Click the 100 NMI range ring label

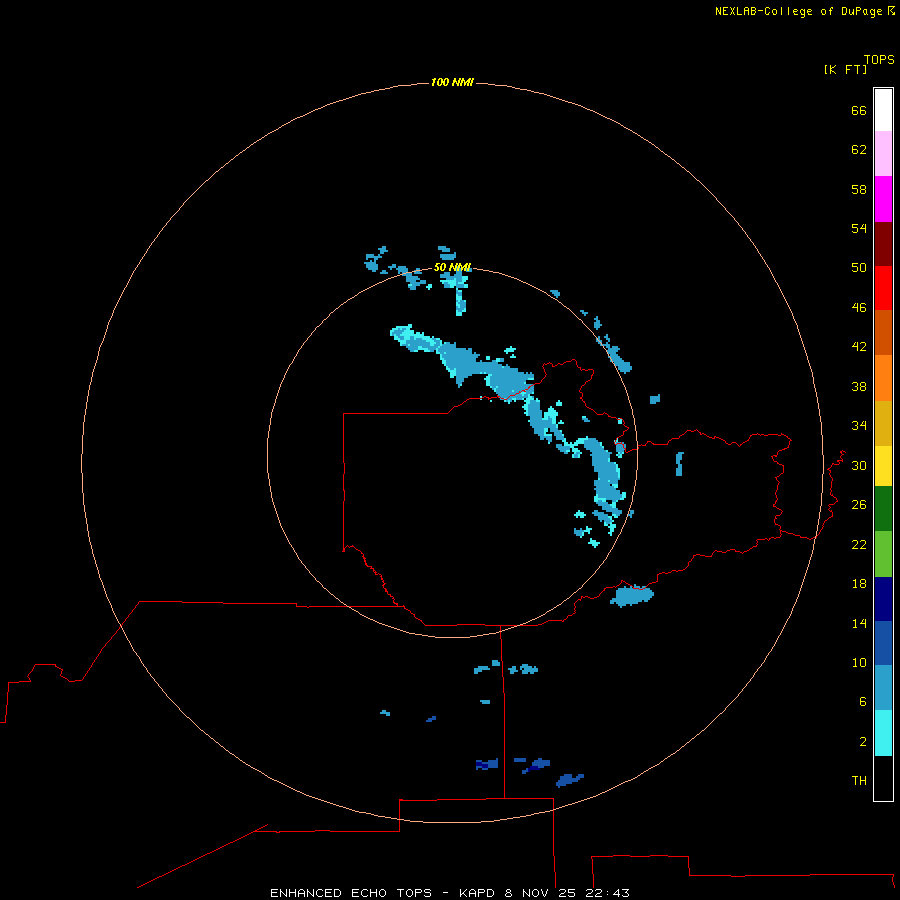(452, 82)
